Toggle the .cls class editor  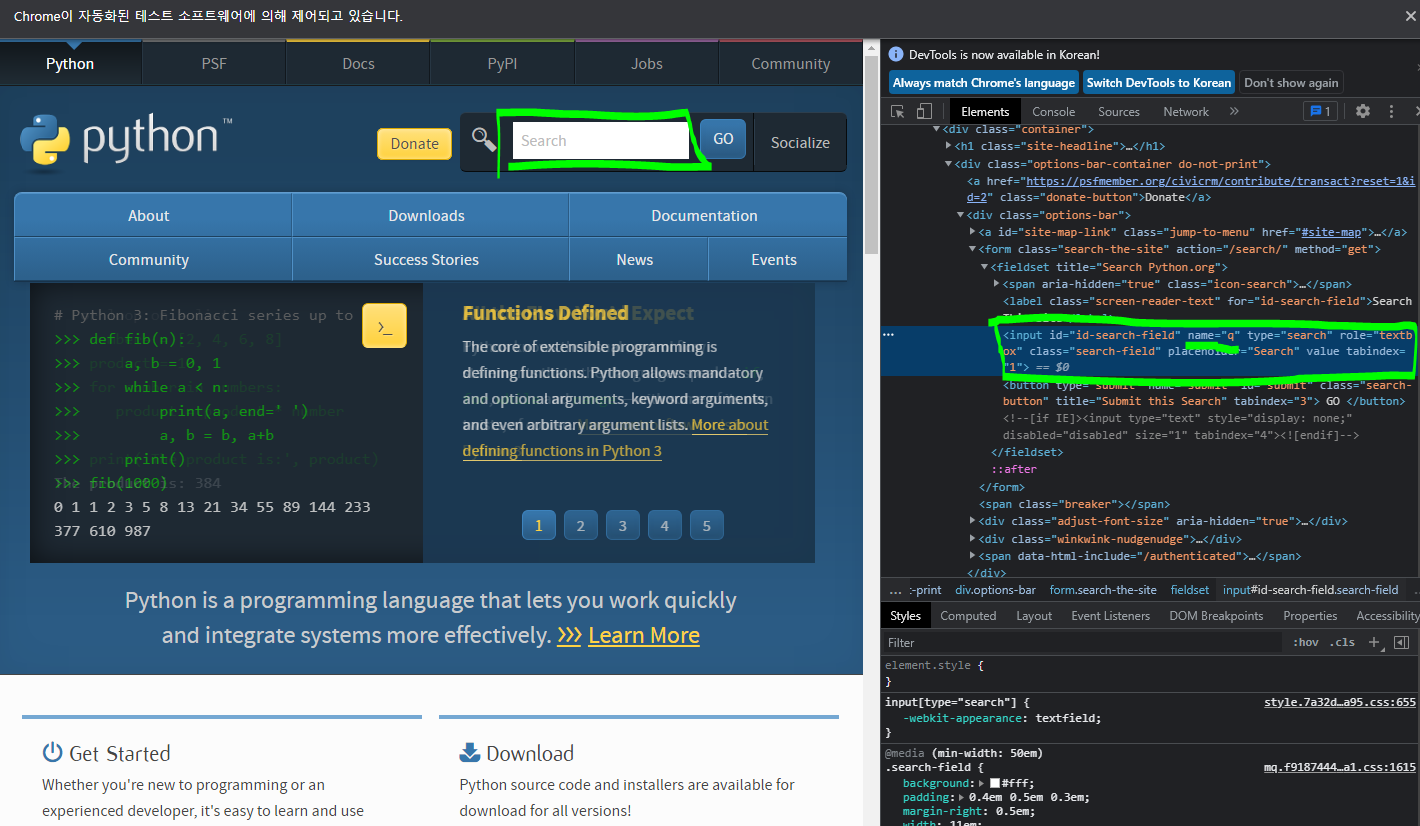point(1342,642)
